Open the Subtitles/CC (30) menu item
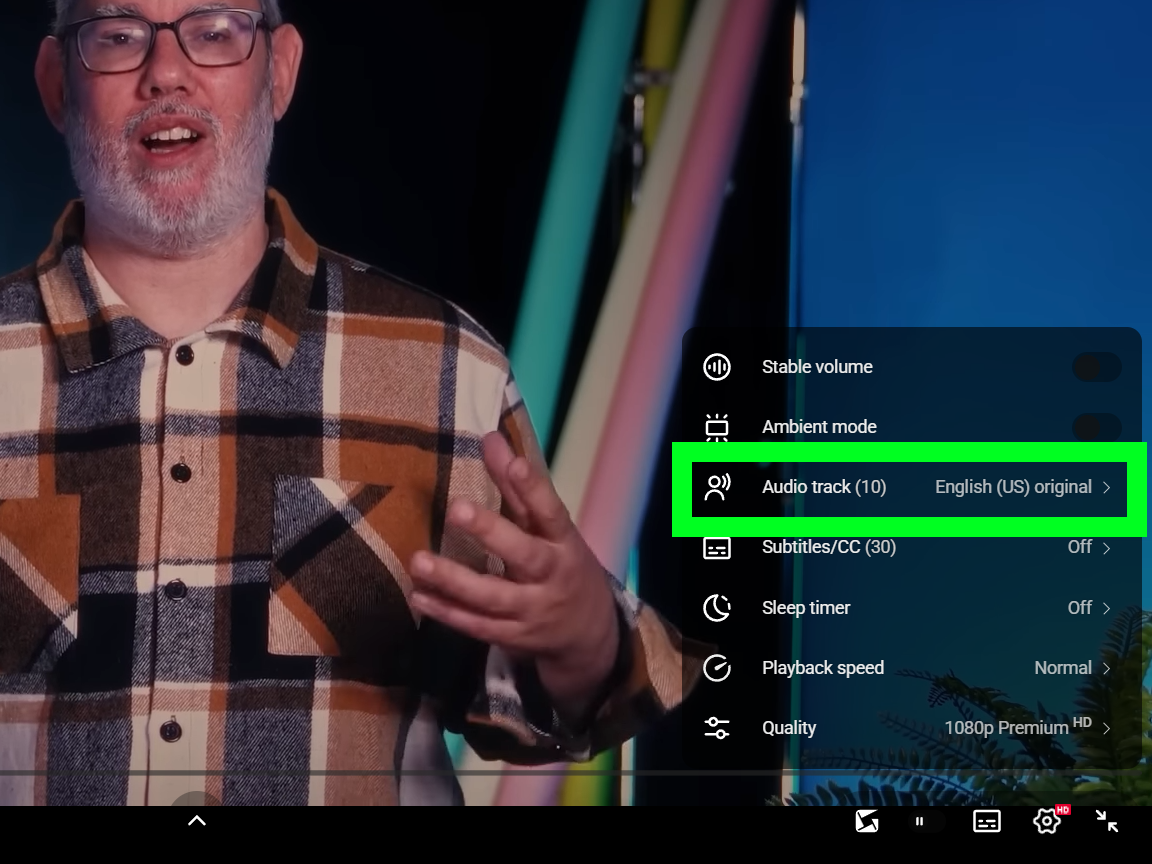 point(911,547)
